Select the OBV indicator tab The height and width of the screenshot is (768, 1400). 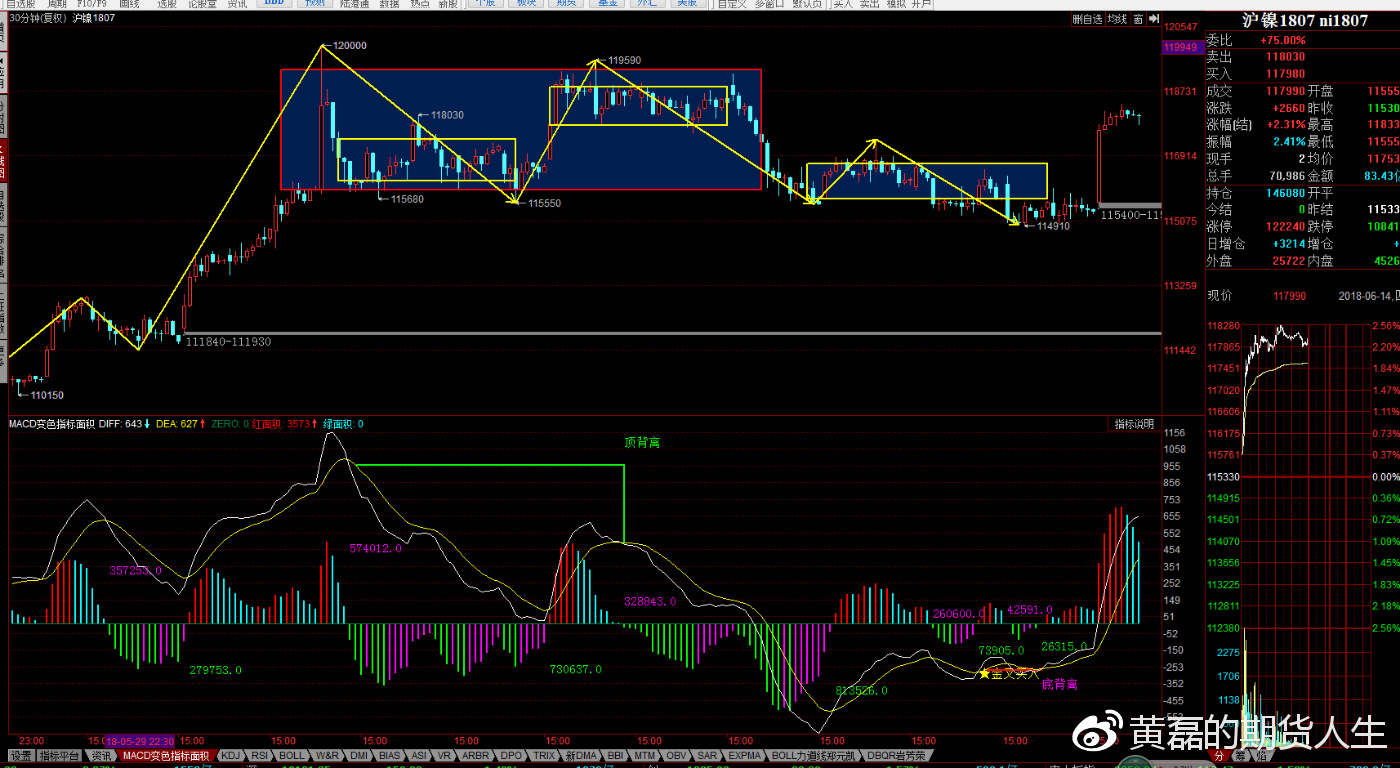tap(677, 754)
